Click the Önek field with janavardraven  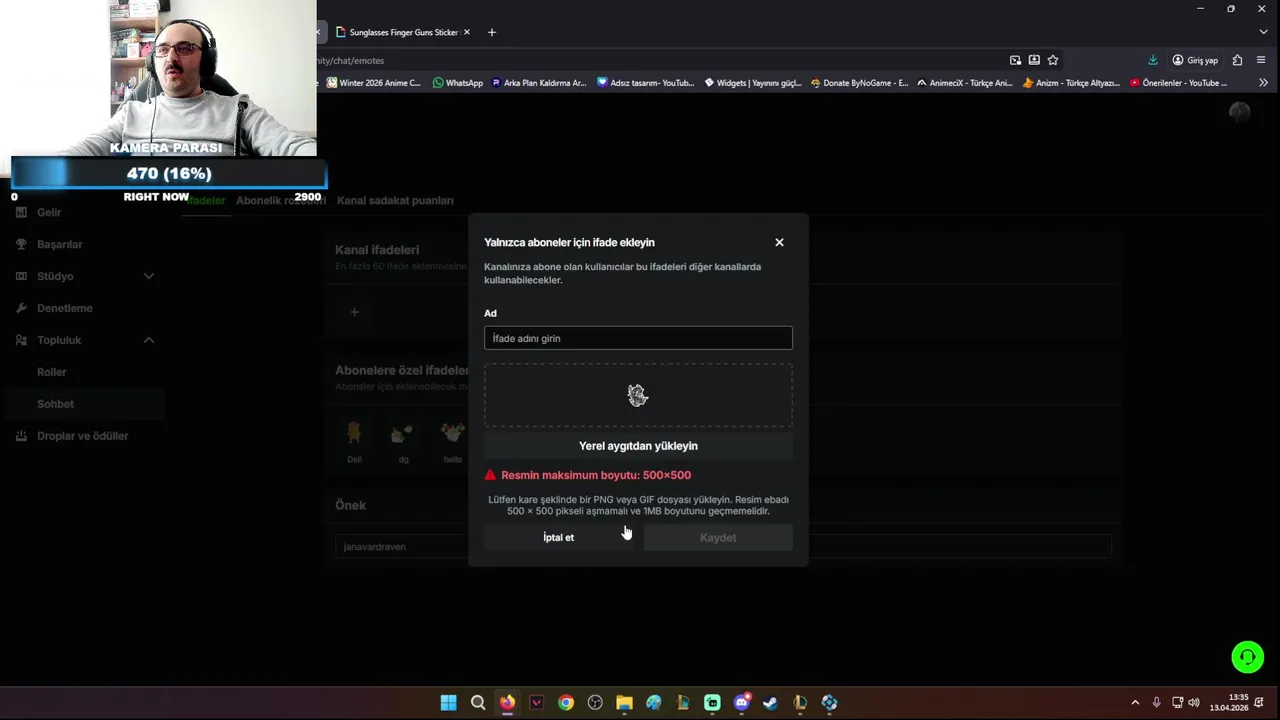click(722, 546)
